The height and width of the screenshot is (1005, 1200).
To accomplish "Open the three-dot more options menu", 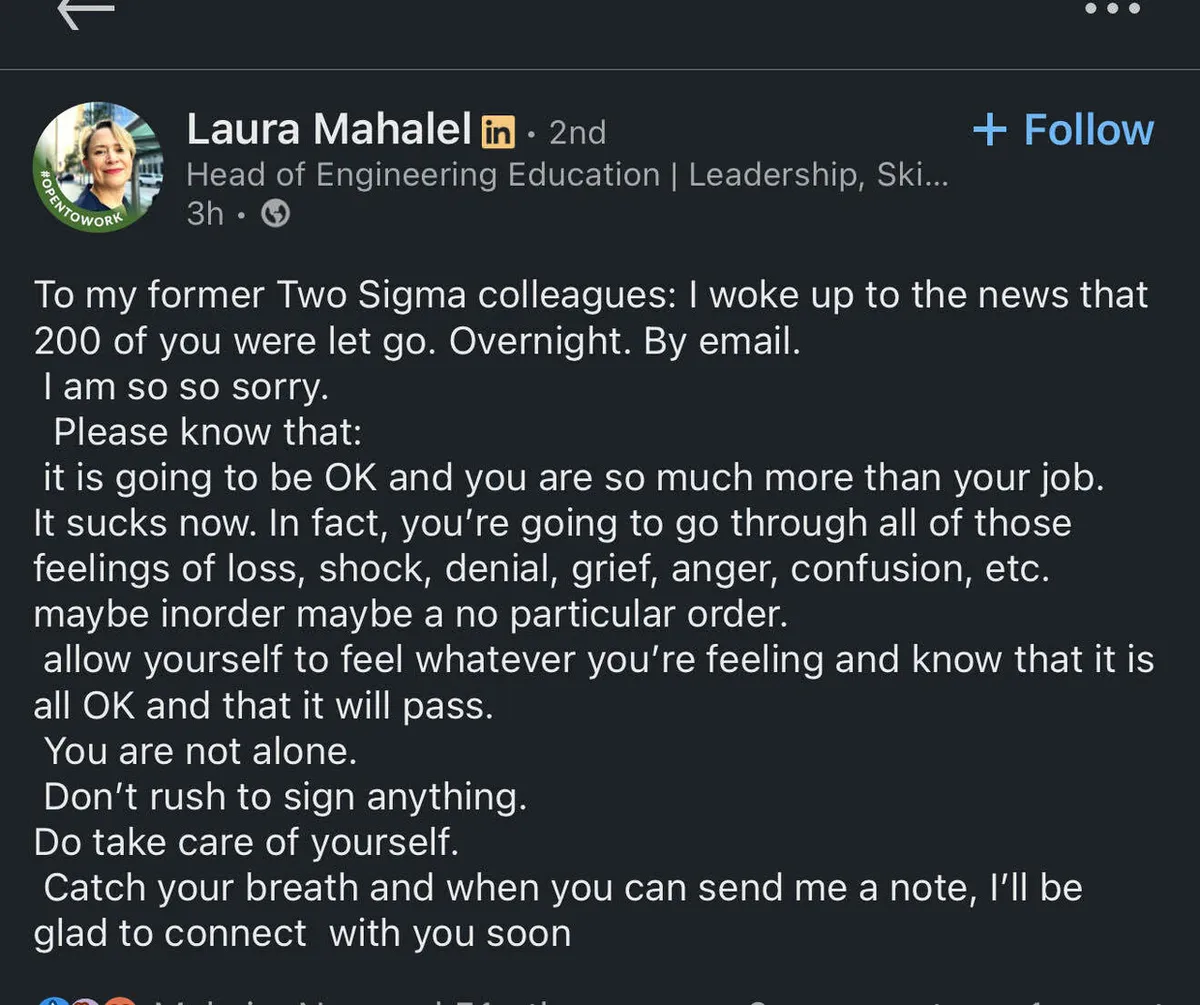I will pos(1112,8).
